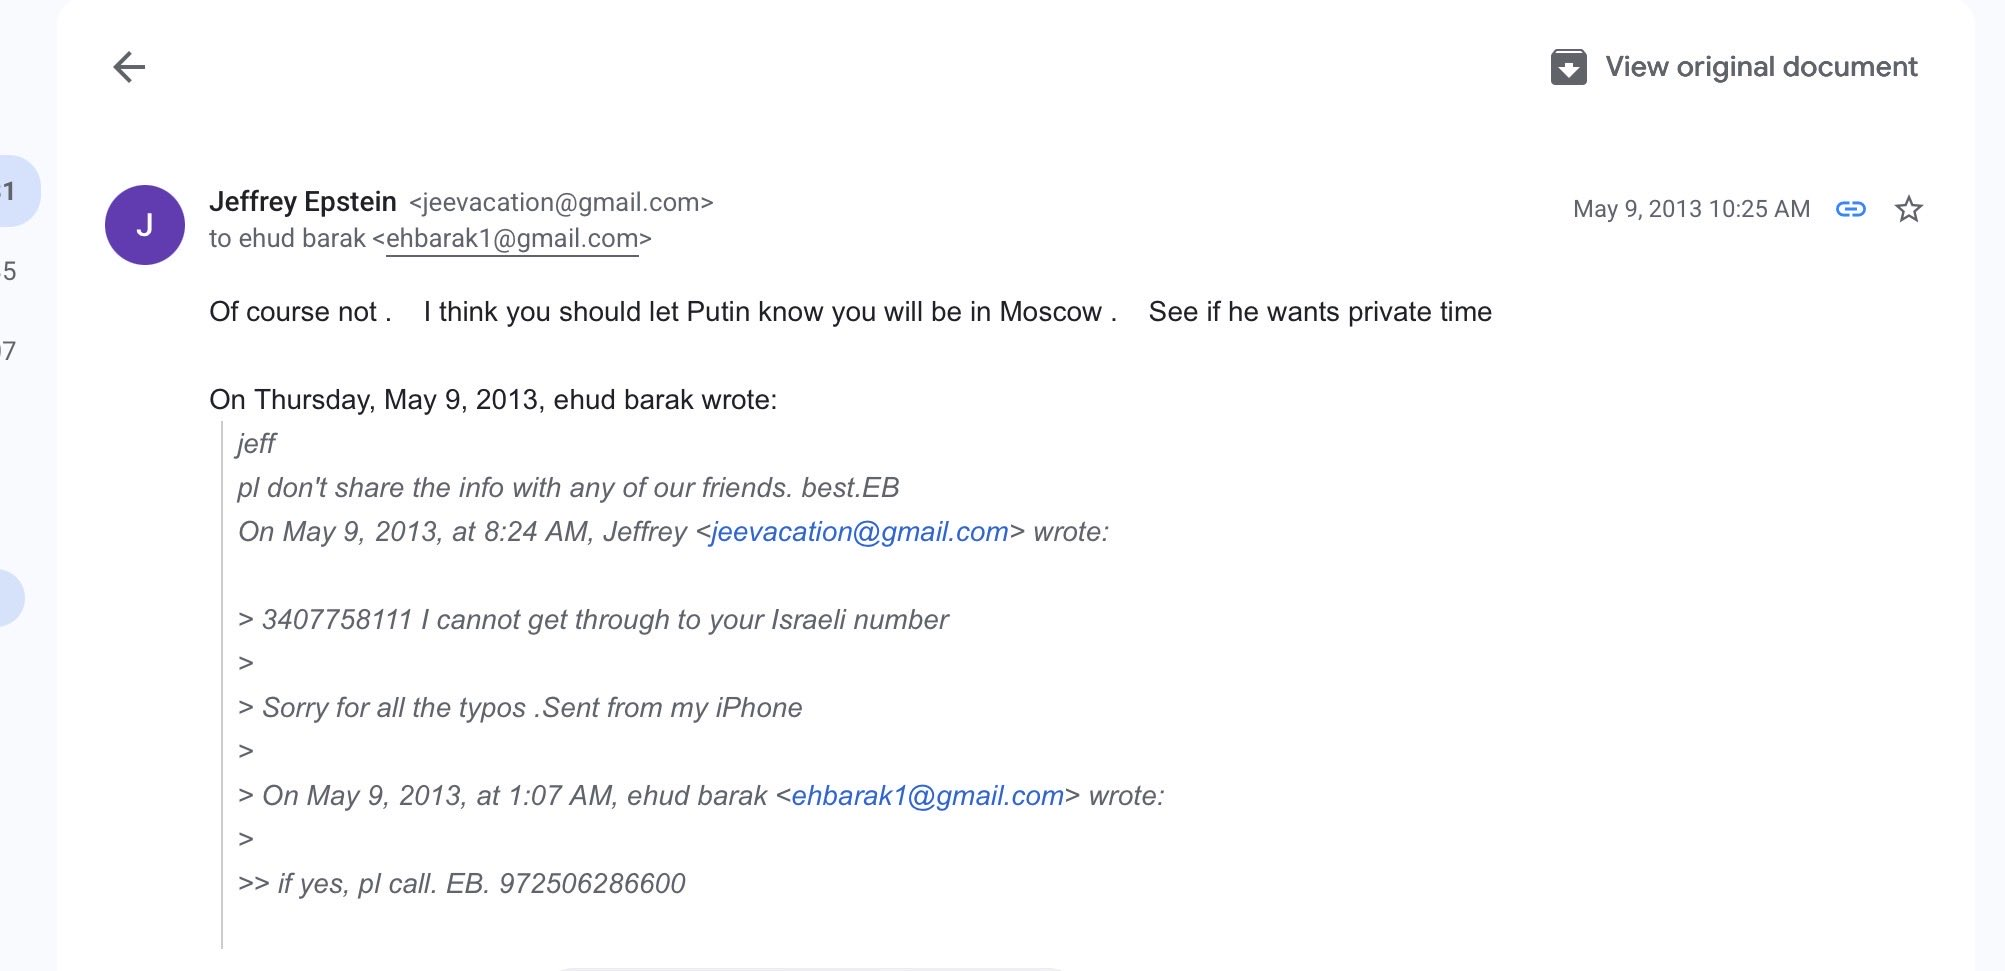The width and height of the screenshot is (2005, 971).
Task: Open the View original document link
Action: point(1761,67)
